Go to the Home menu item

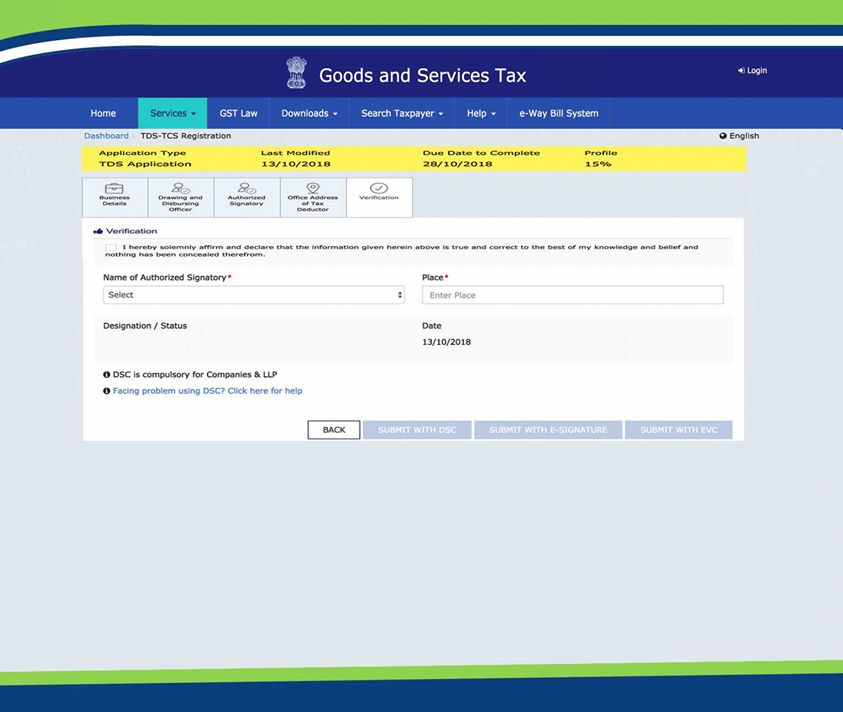point(103,113)
